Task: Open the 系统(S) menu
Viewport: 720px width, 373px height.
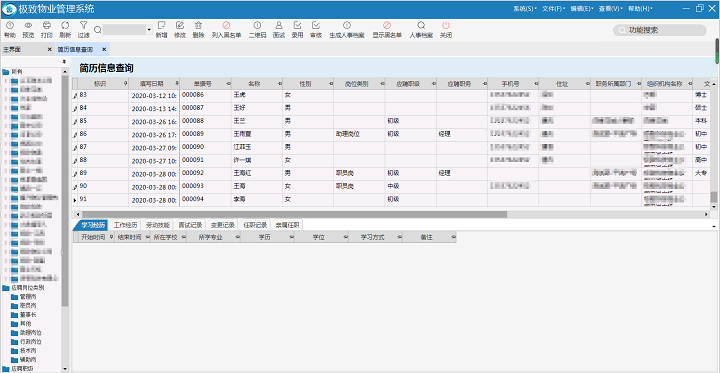Action: pos(525,9)
